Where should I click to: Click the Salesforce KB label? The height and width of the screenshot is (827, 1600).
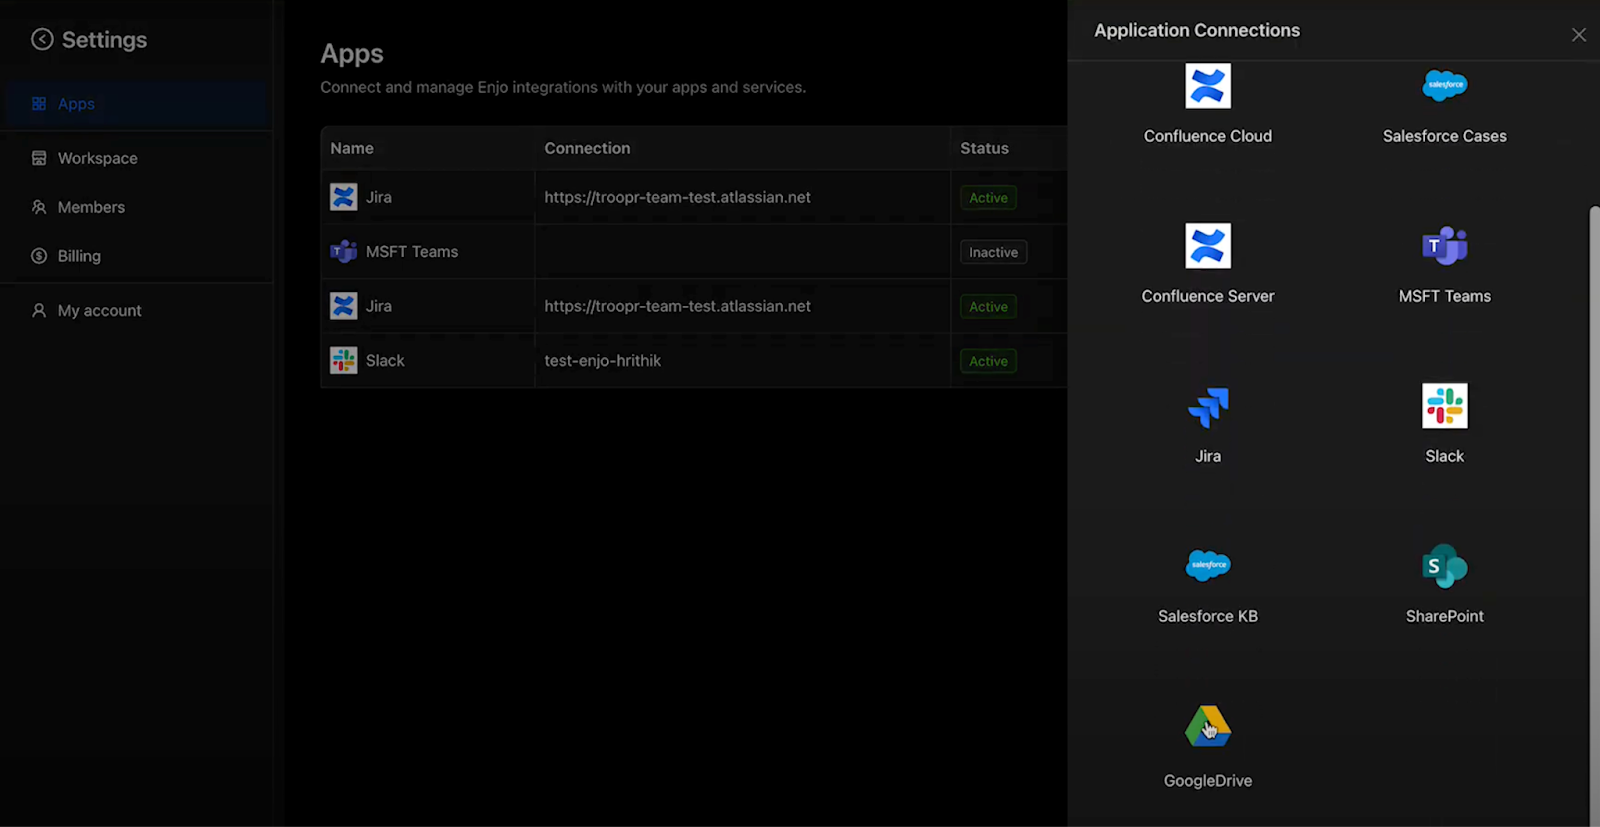click(1208, 616)
